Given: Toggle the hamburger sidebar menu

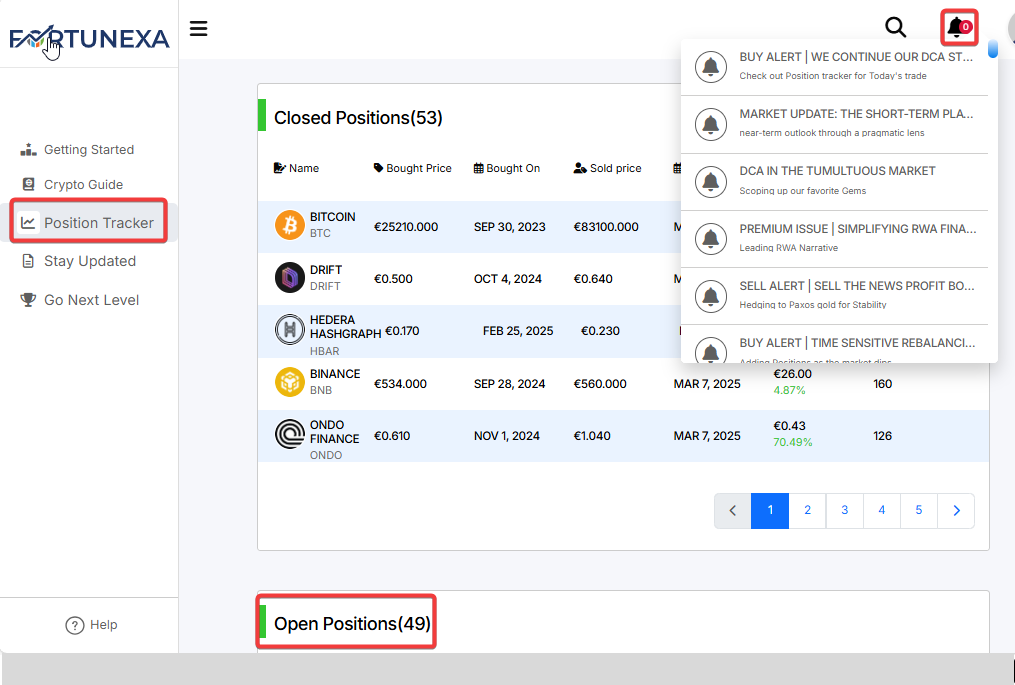Looking at the screenshot, I should coord(198,28).
